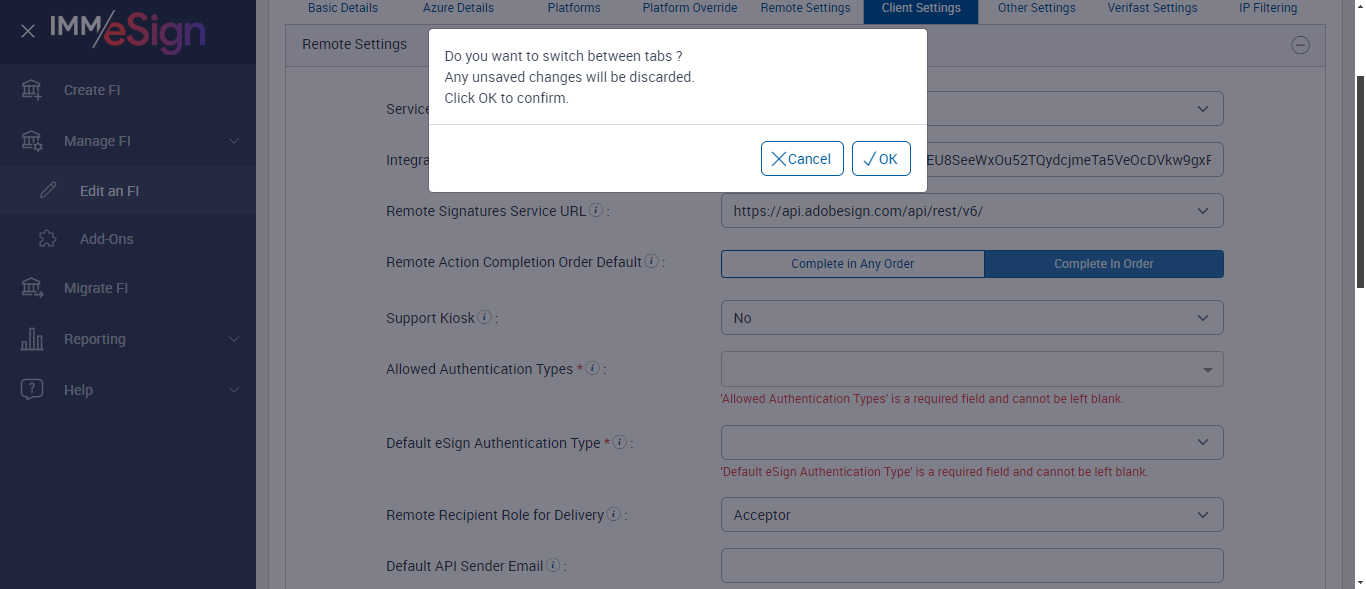The image size is (1366, 589).
Task: Click the Migrate FI icon
Action: 32,288
